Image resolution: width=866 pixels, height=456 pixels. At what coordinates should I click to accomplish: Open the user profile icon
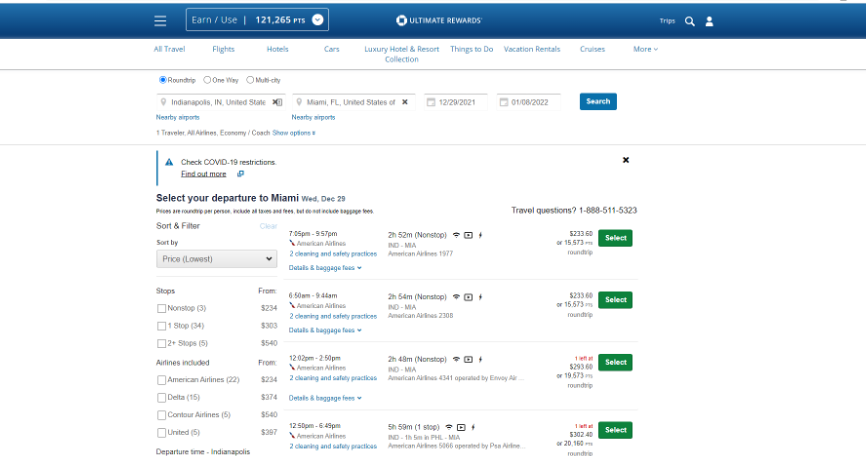click(709, 21)
